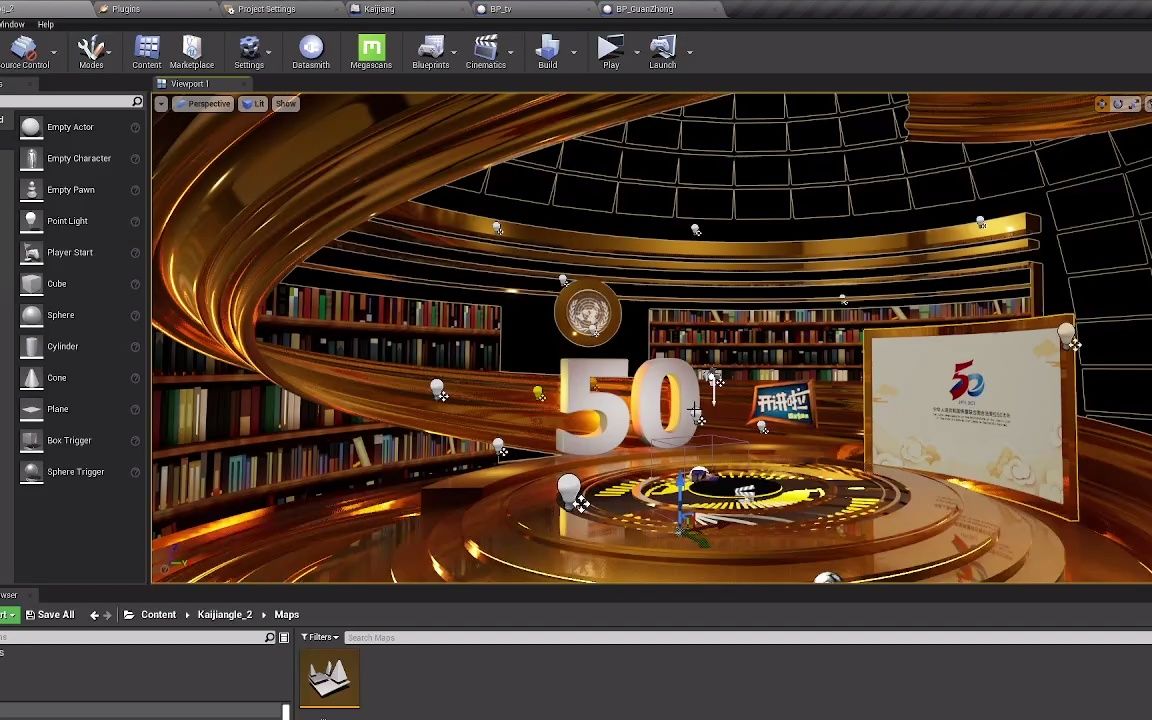Image resolution: width=1152 pixels, height=720 pixels.
Task: Open the Filters menu in the Content Browser
Action: (x=320, y=637)
